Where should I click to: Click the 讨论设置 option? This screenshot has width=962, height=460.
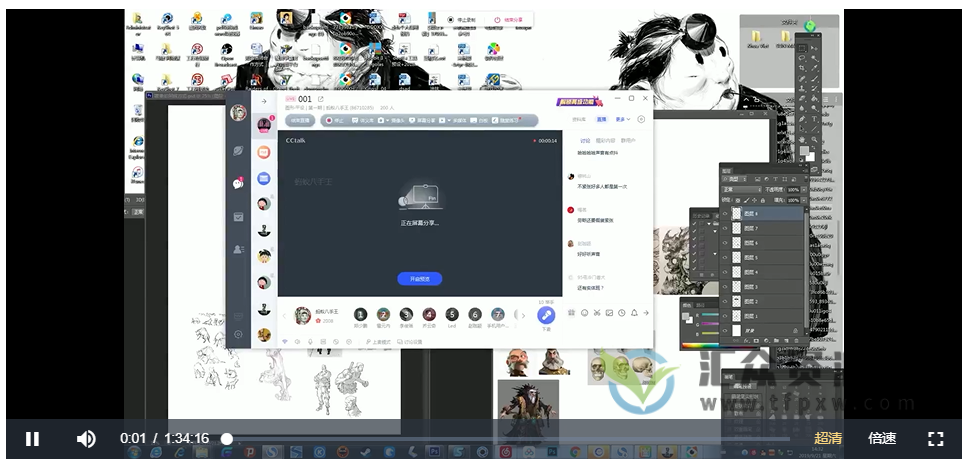pos(410,342)
